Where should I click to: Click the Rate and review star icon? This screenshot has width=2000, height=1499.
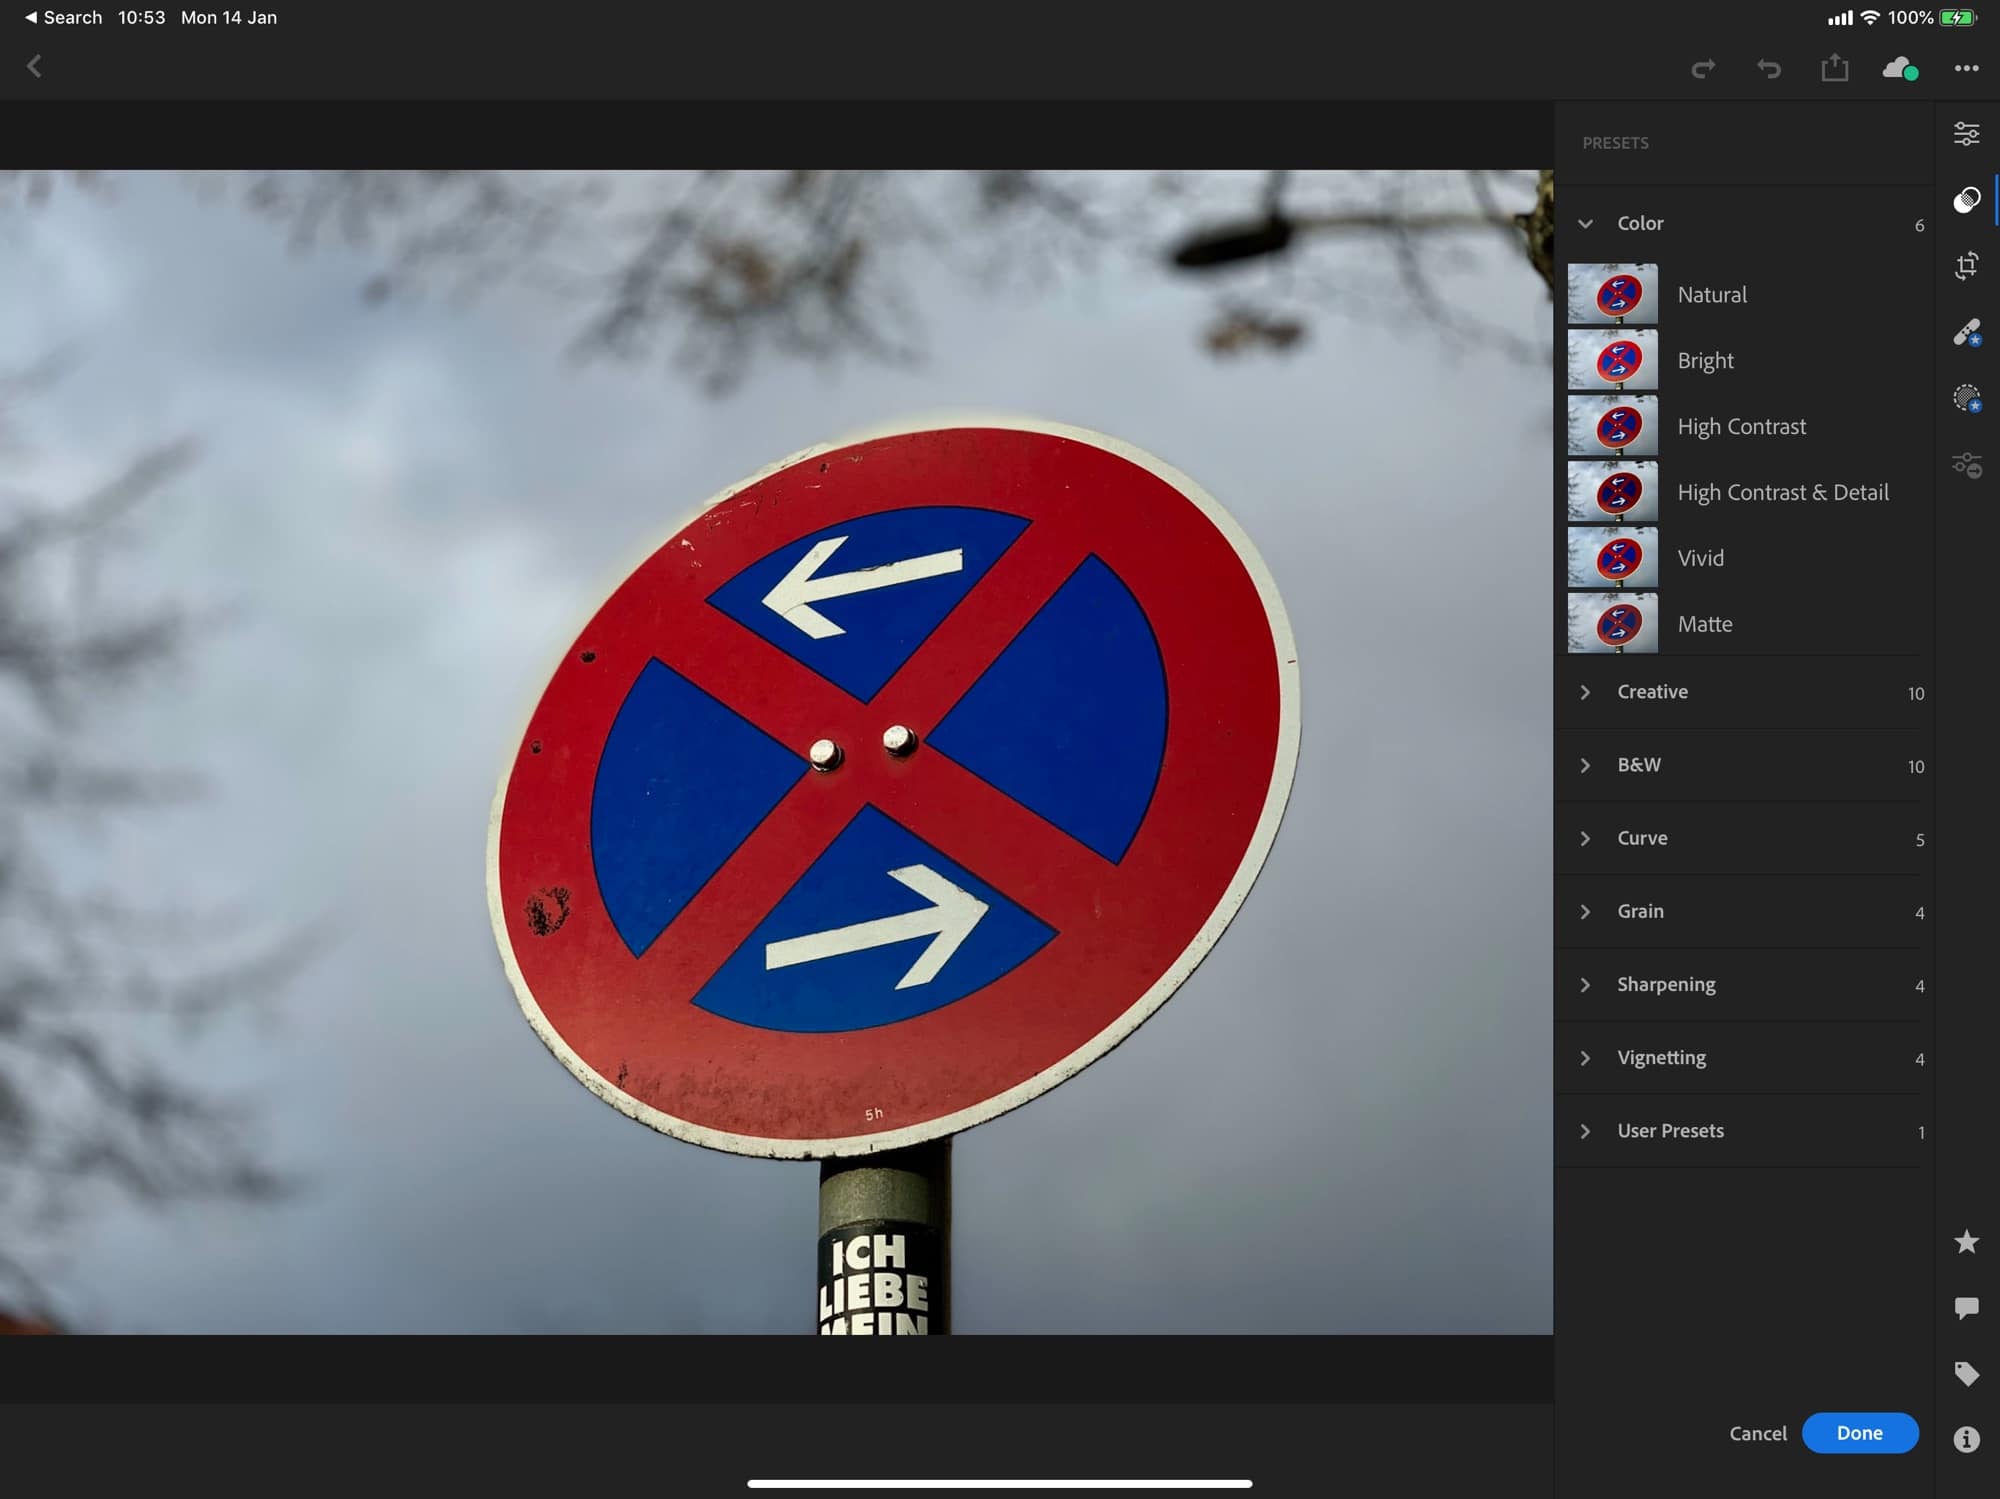(x=1966, y=1242)
